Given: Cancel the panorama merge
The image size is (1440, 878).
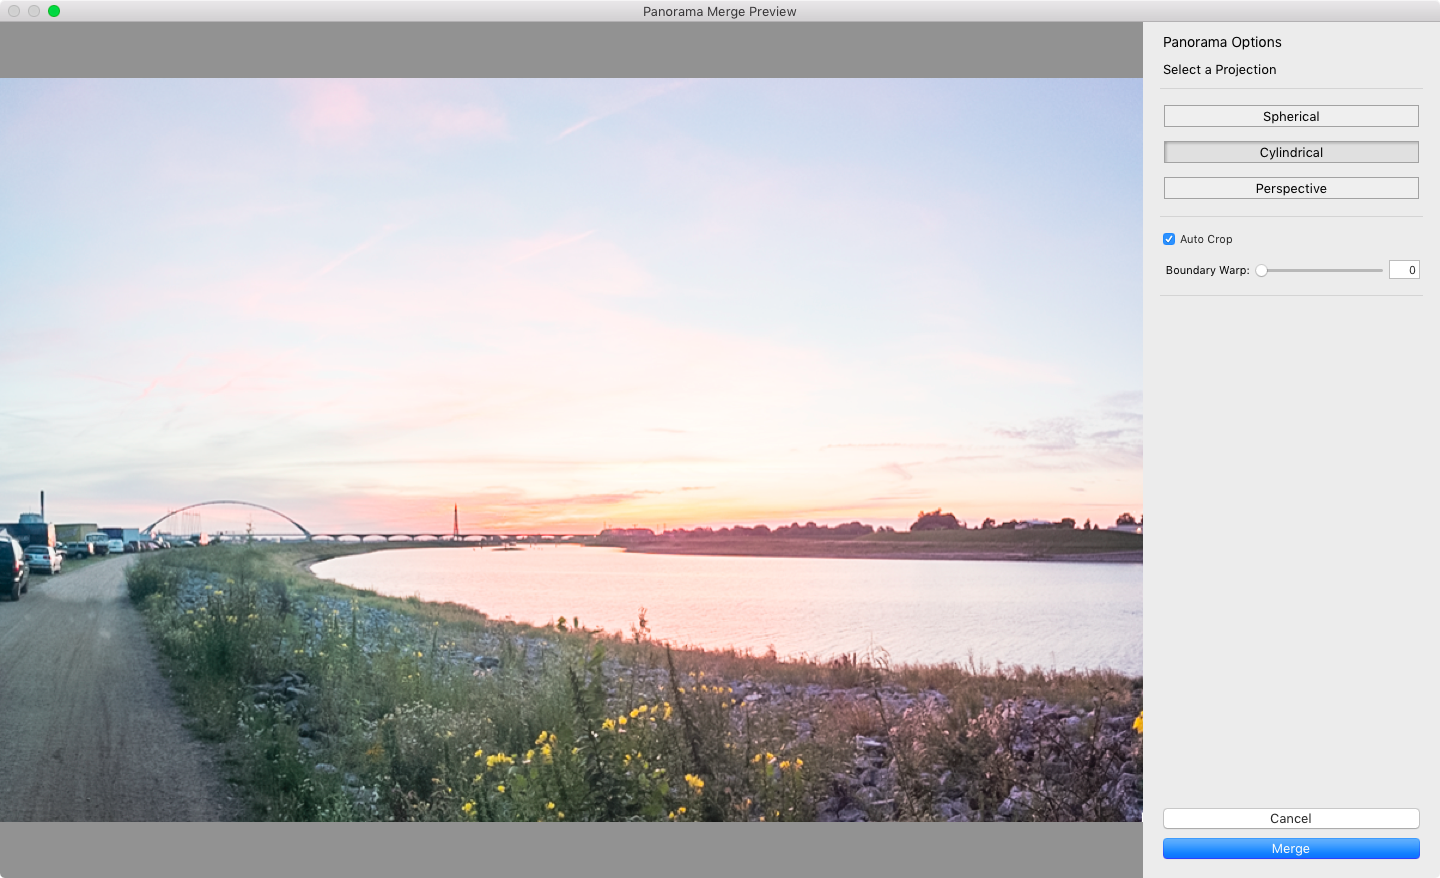Looking at the screenshot, I should click(x=1291, y=818).
